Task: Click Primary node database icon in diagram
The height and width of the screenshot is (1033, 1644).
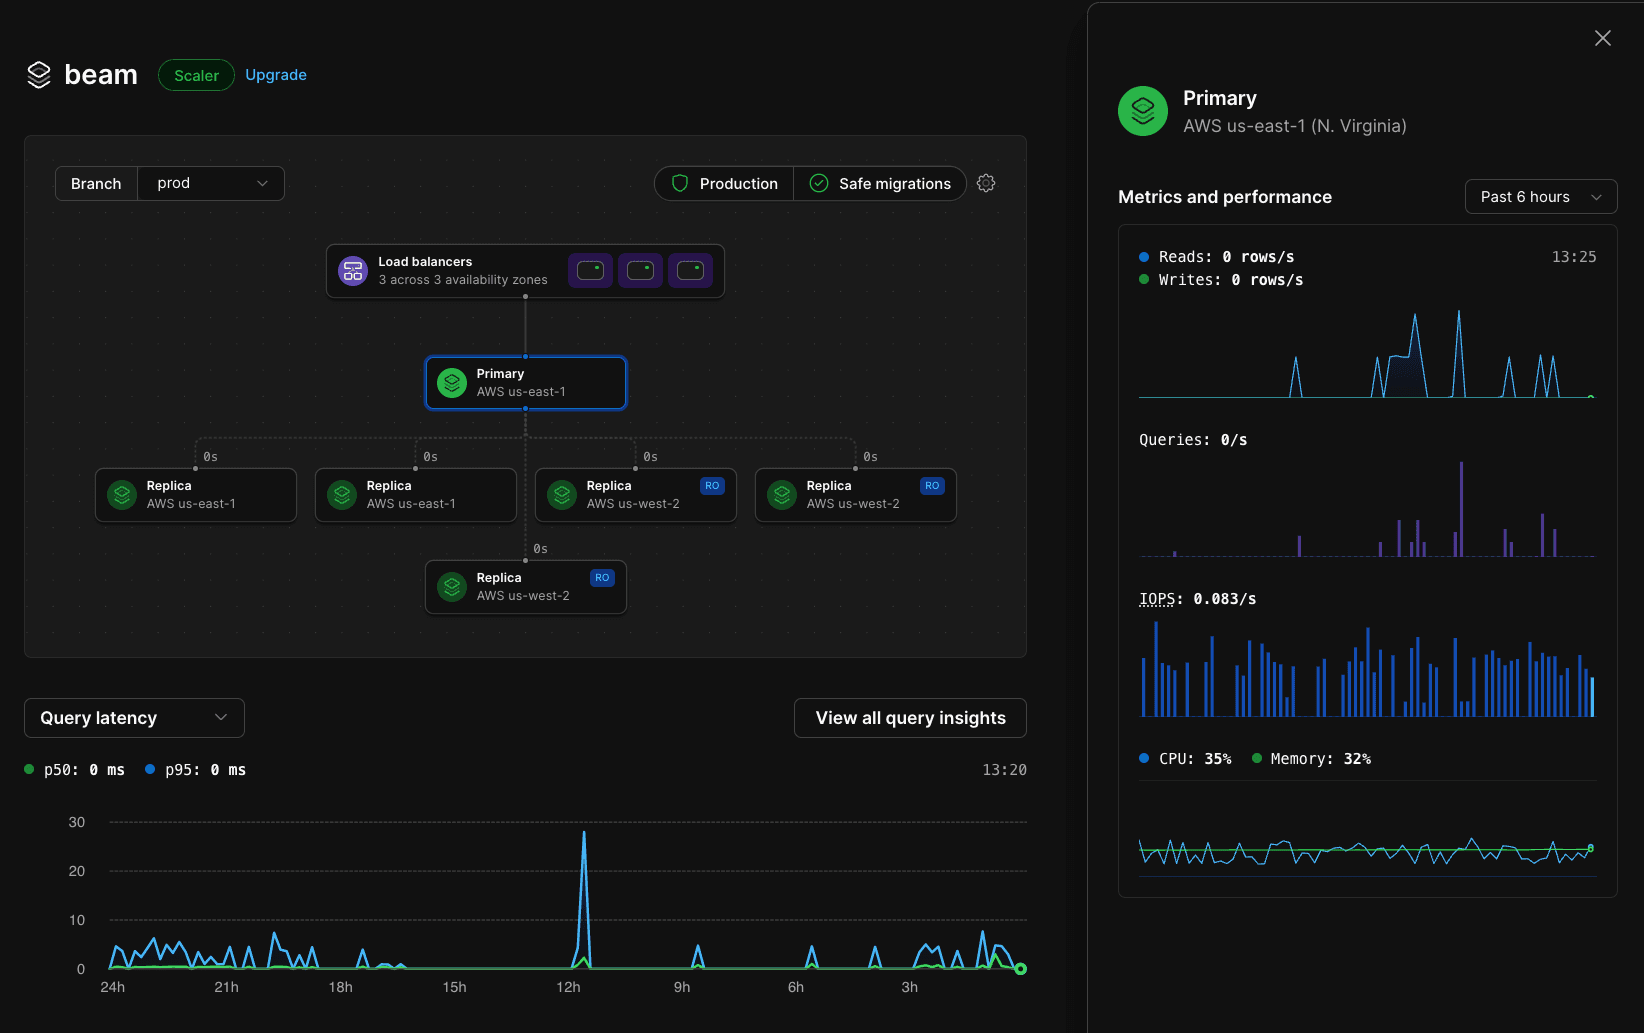Action: (x=452, y=383)
